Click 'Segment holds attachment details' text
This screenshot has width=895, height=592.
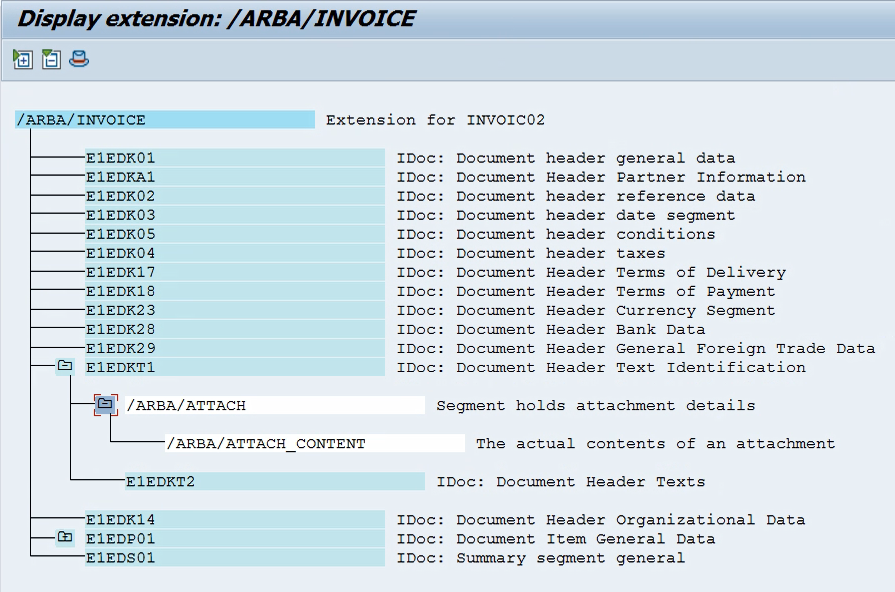coord(595,405)
